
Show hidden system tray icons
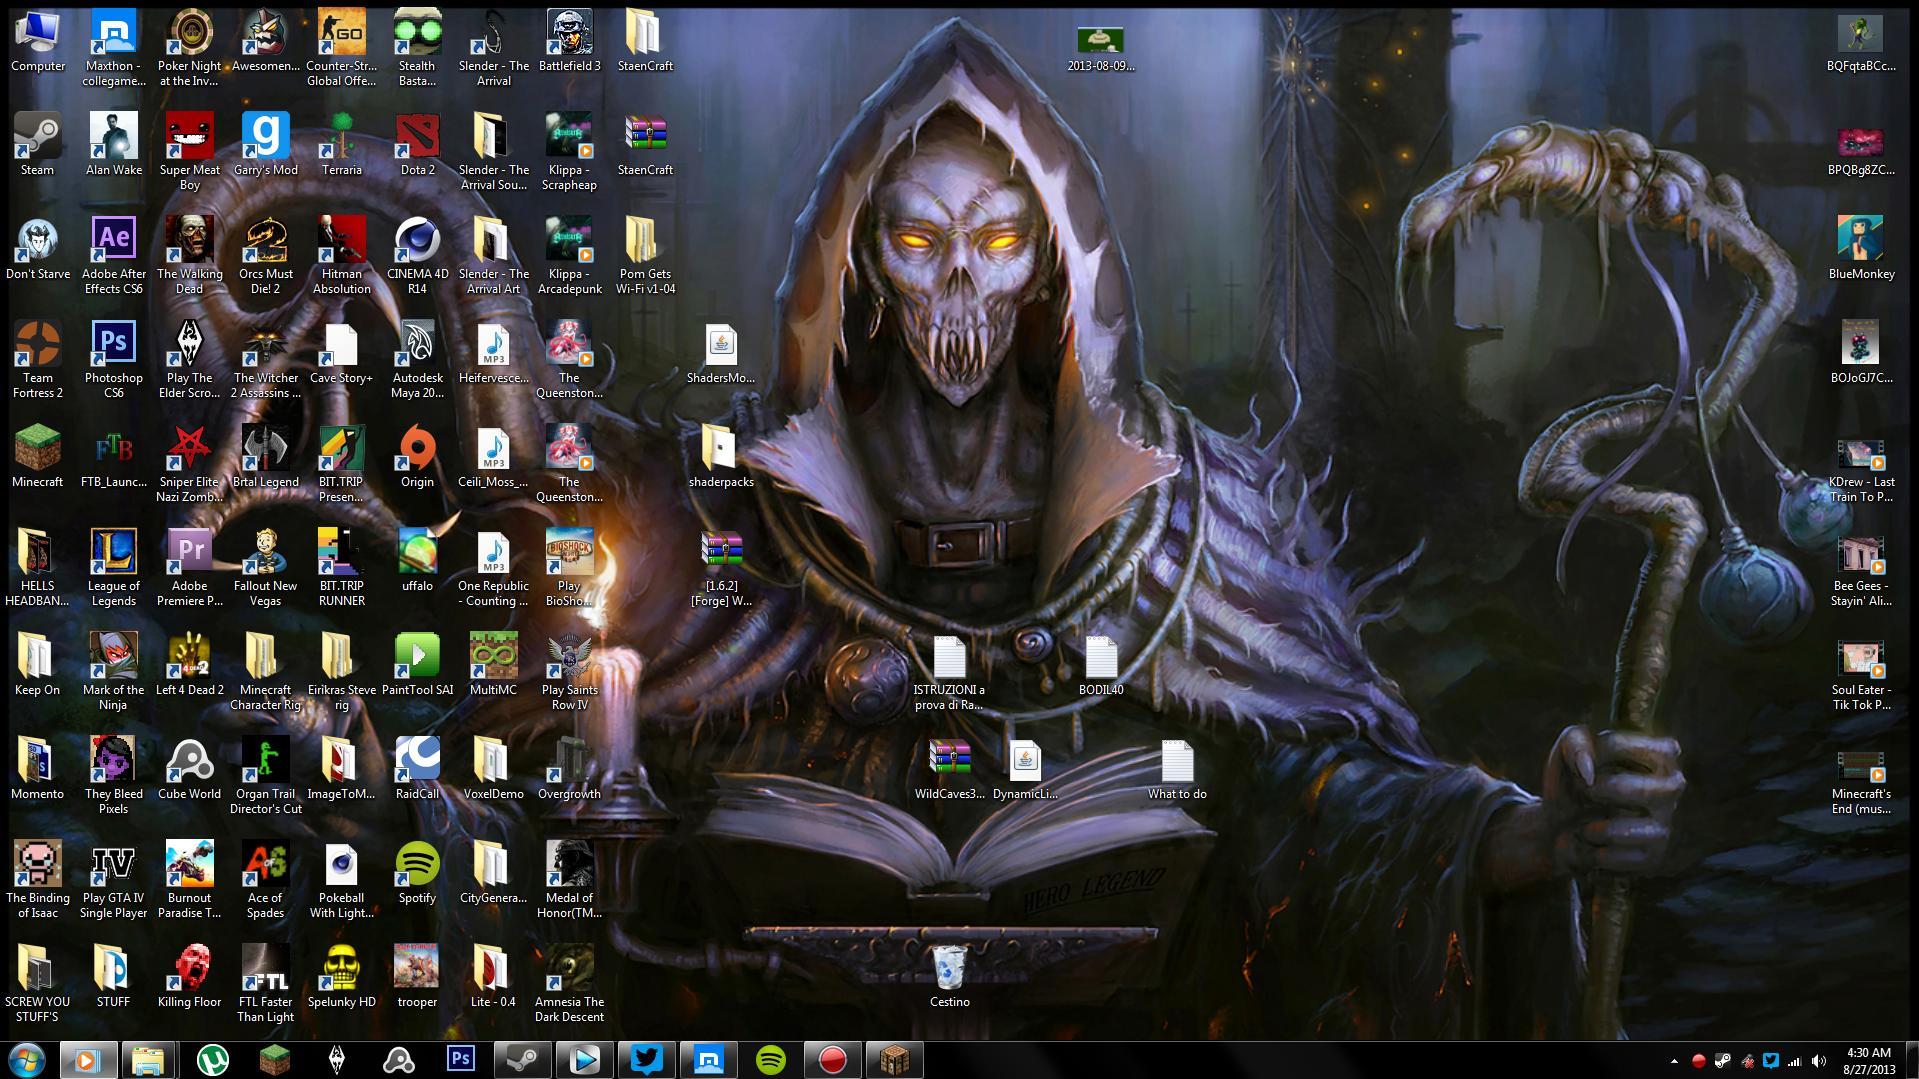(x=1674, y=1061)
